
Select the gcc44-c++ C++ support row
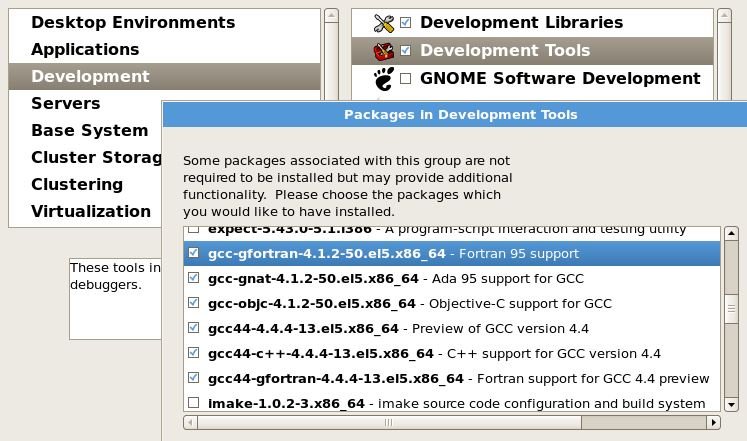452,353
